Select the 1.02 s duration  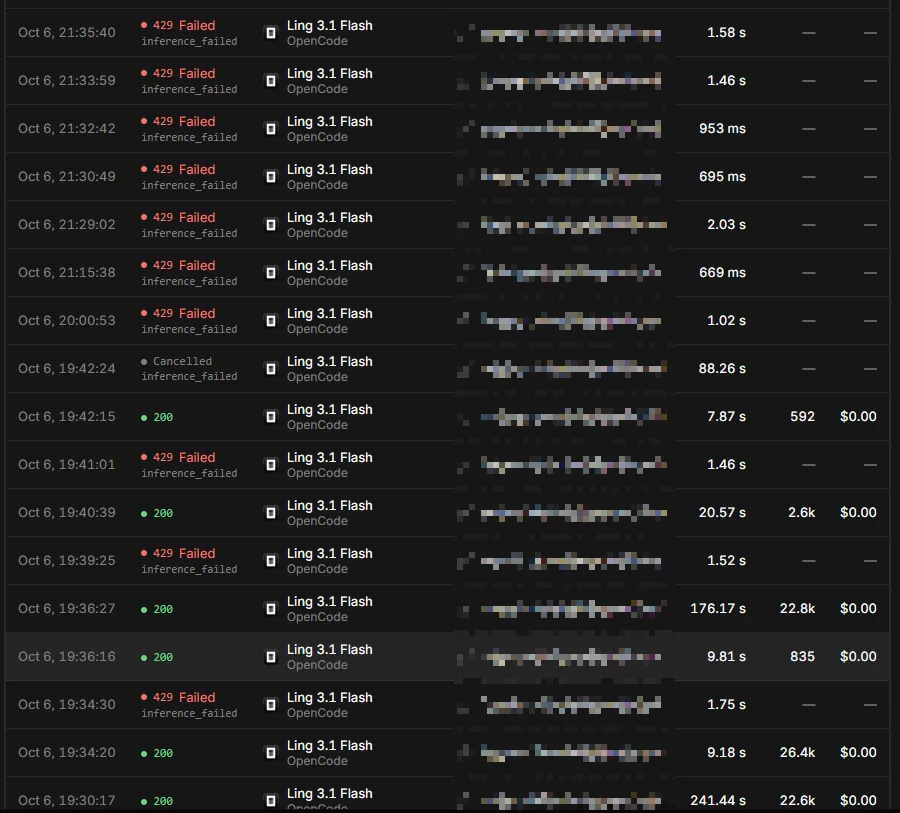pos(726,320)
